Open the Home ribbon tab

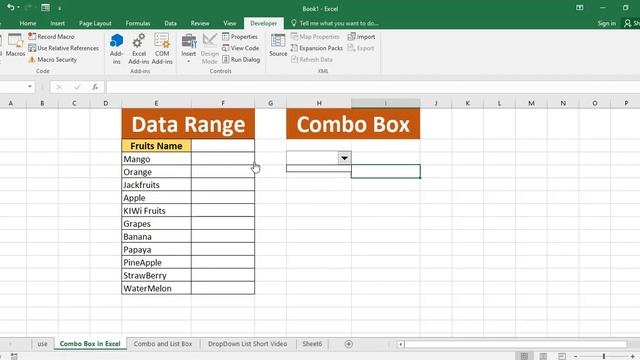coord(28,23)
